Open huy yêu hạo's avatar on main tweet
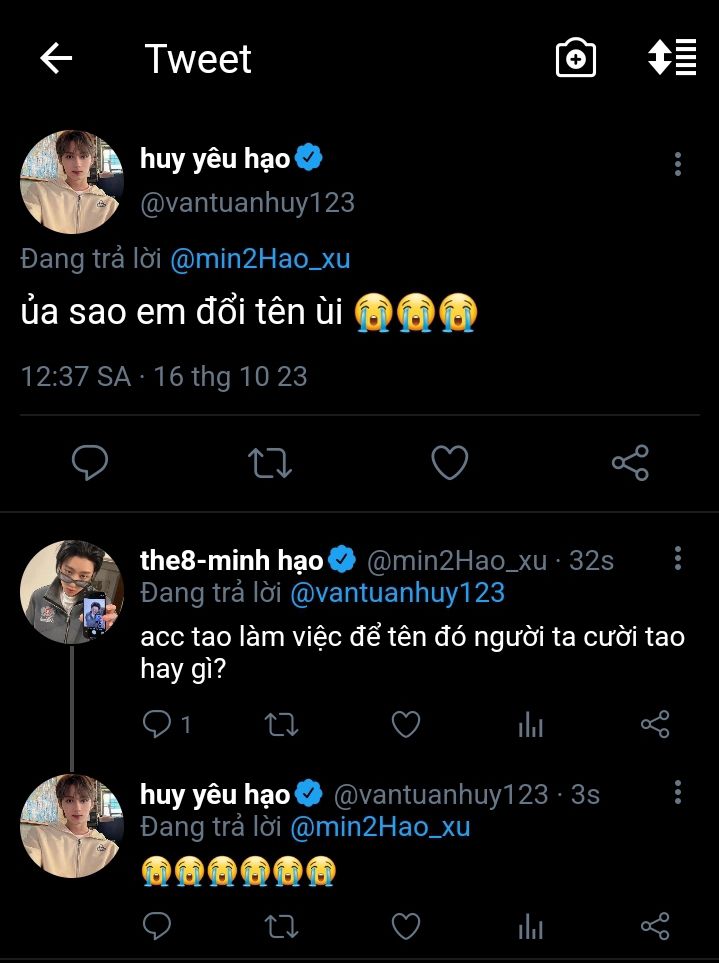The width and height of the screenshot is (719, 963). pyautogui.click(x=70, y=181)
